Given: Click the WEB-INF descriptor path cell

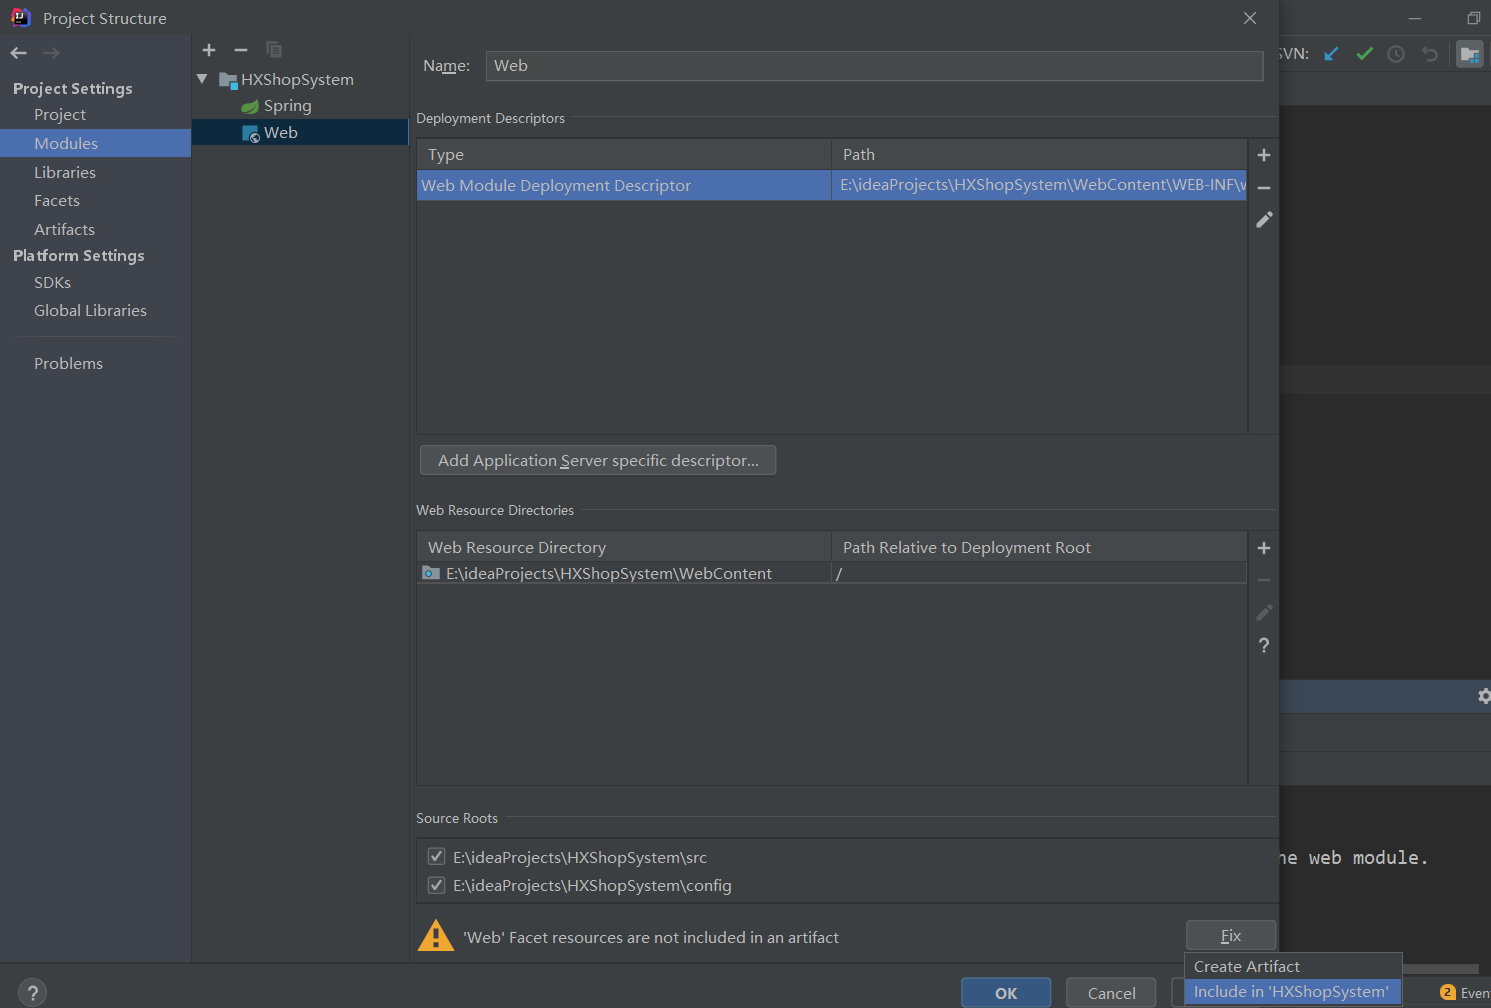Looking at the screenshot, I should tap(1039, 185).
